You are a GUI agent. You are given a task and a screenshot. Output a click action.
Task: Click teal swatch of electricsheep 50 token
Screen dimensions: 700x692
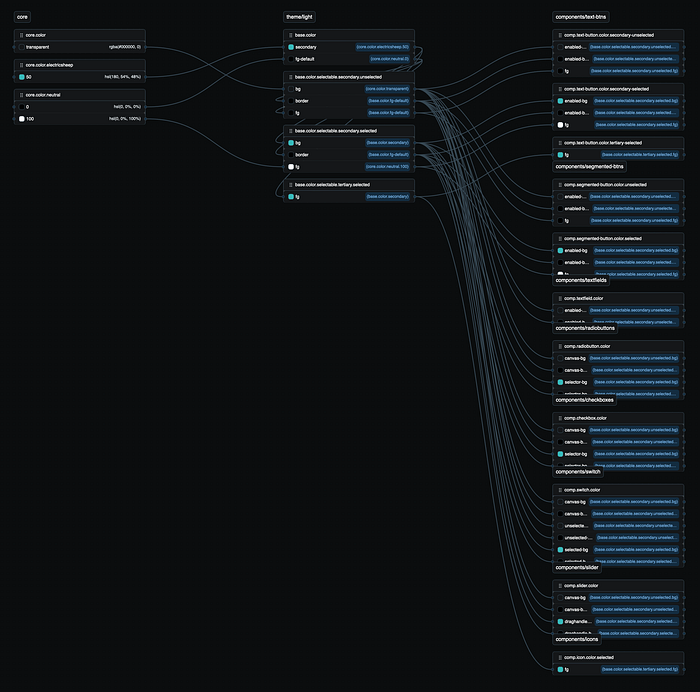tap(21, 77)
